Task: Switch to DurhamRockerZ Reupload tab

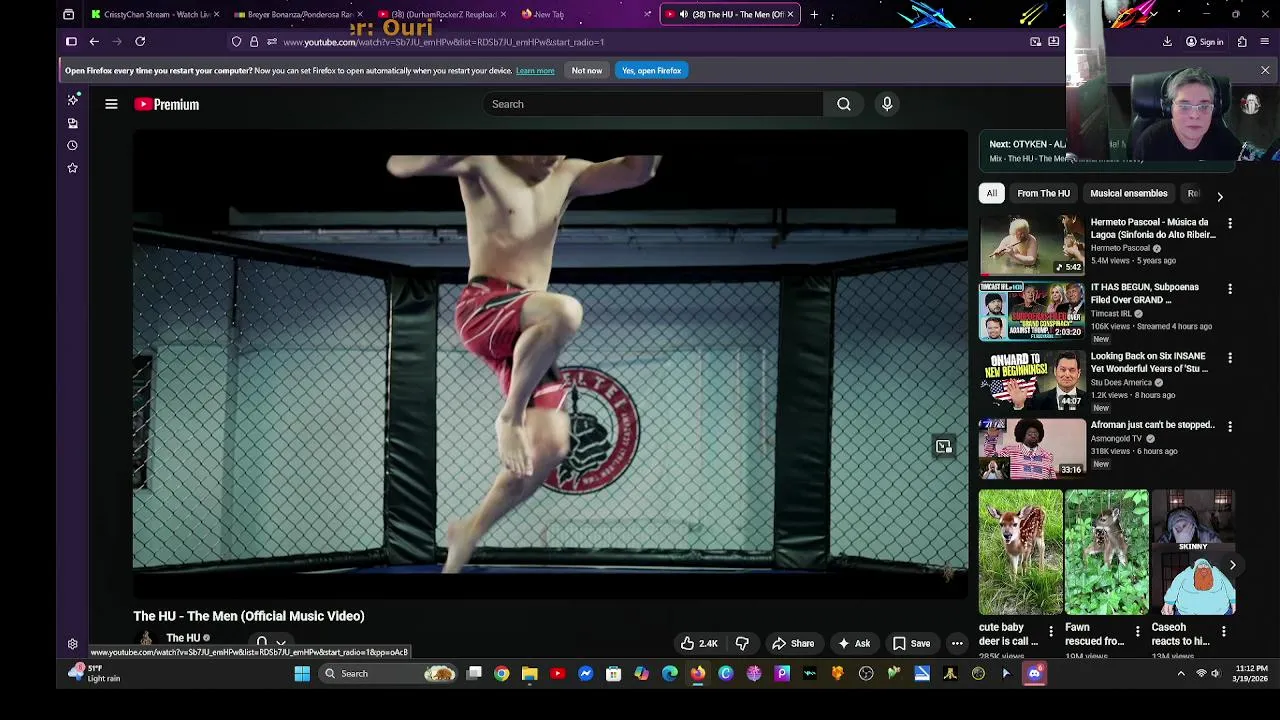Action: click(x=440, y=14)
